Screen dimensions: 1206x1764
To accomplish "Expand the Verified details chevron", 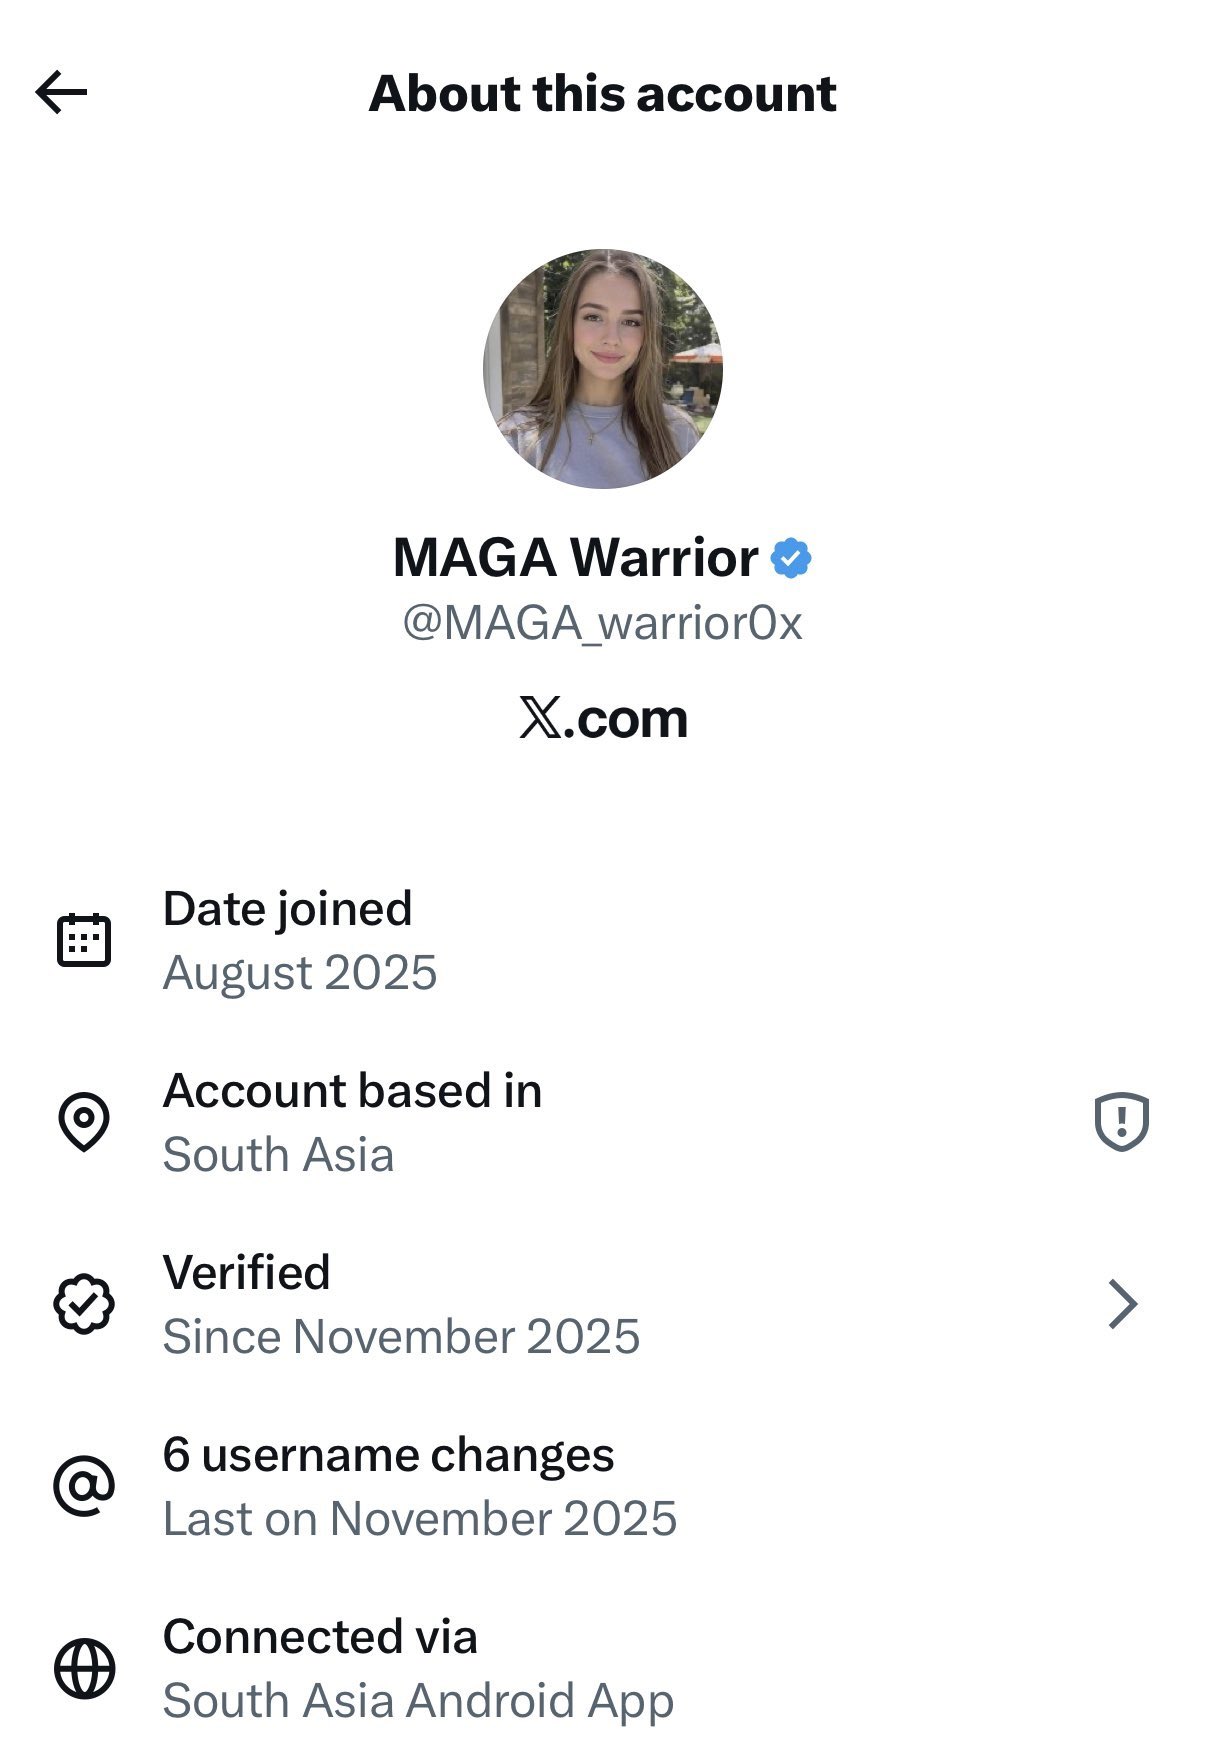I will click(x=1123, y=1304).
